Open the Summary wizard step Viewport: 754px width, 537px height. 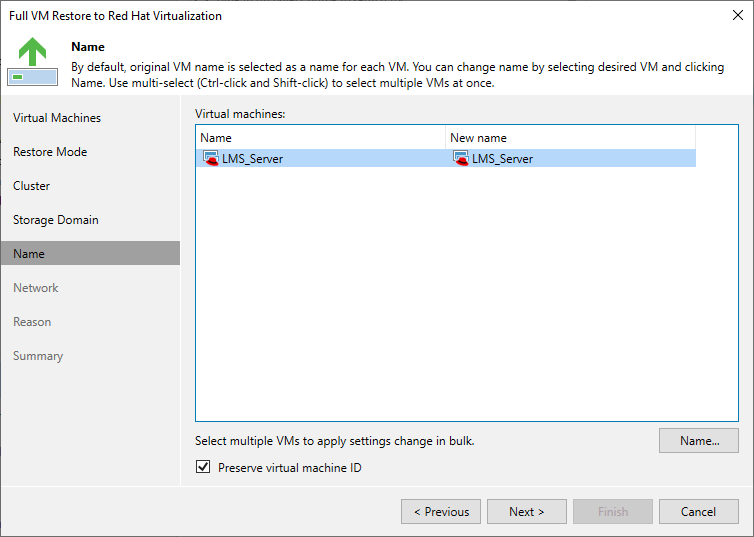pyautogui.click(x=38, y=356)
